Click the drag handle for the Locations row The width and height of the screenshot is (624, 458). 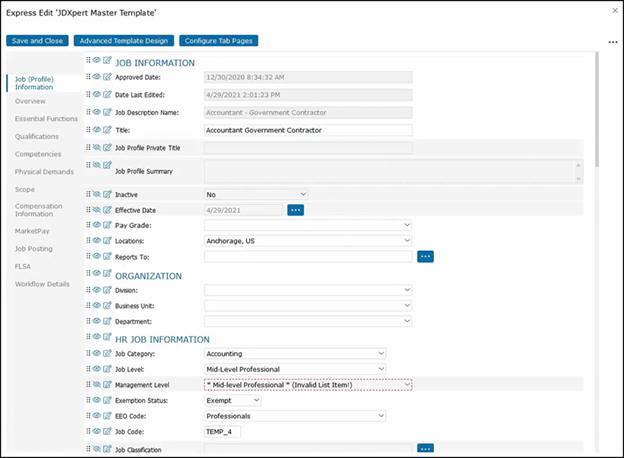click(89, 241)
